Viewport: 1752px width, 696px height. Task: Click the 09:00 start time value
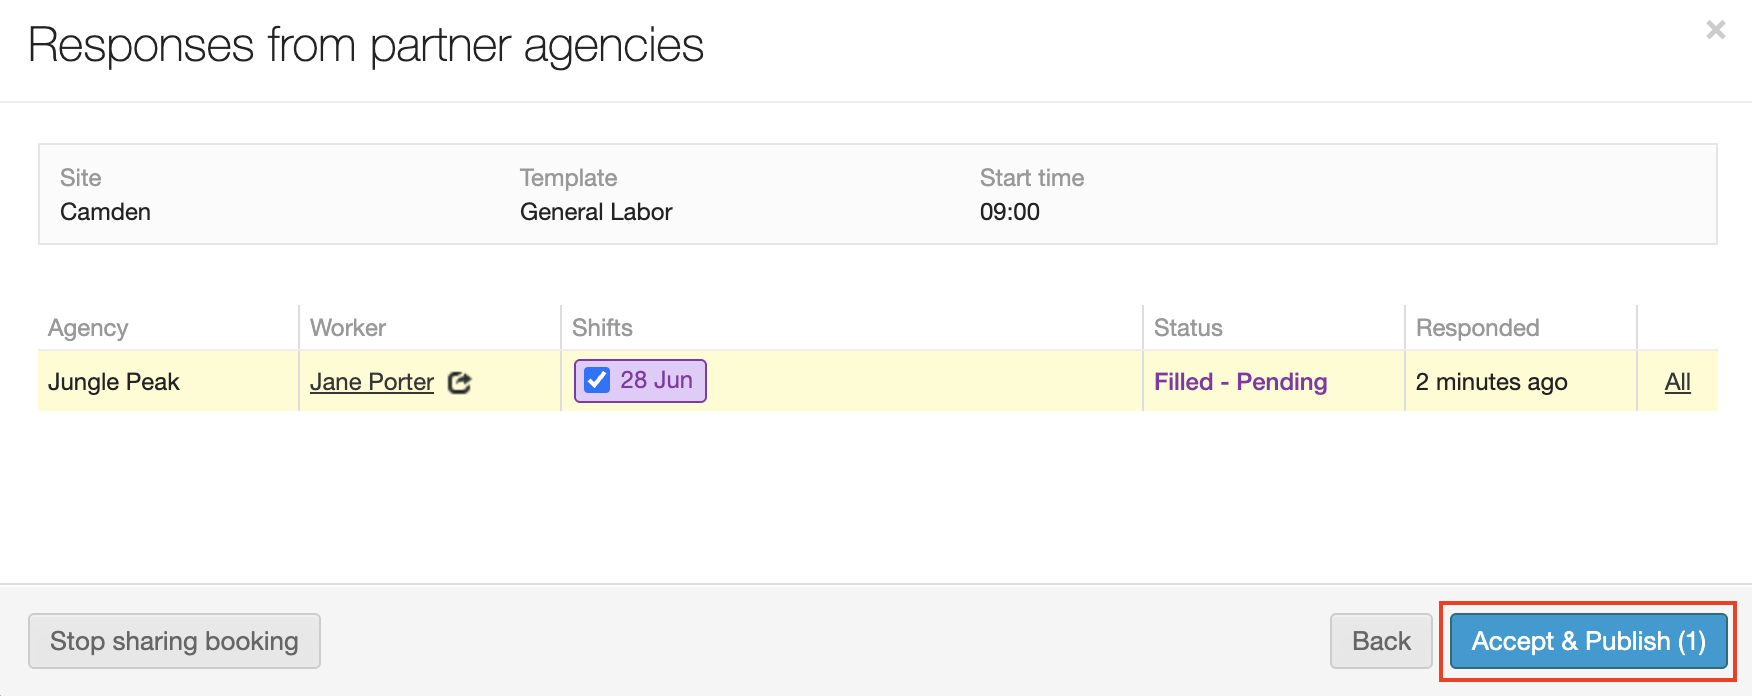point(1009,212)
